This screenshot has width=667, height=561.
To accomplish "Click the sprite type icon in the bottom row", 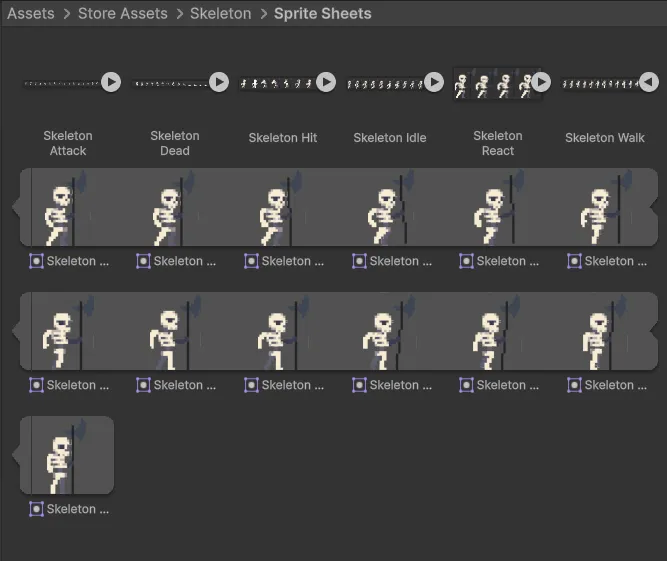I will [36, 509].
